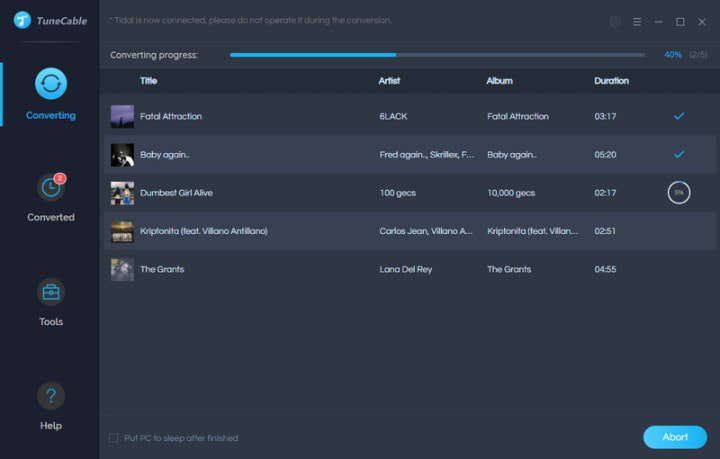Click the 40% progress value

pyautogui.click(x=673, y=55)
